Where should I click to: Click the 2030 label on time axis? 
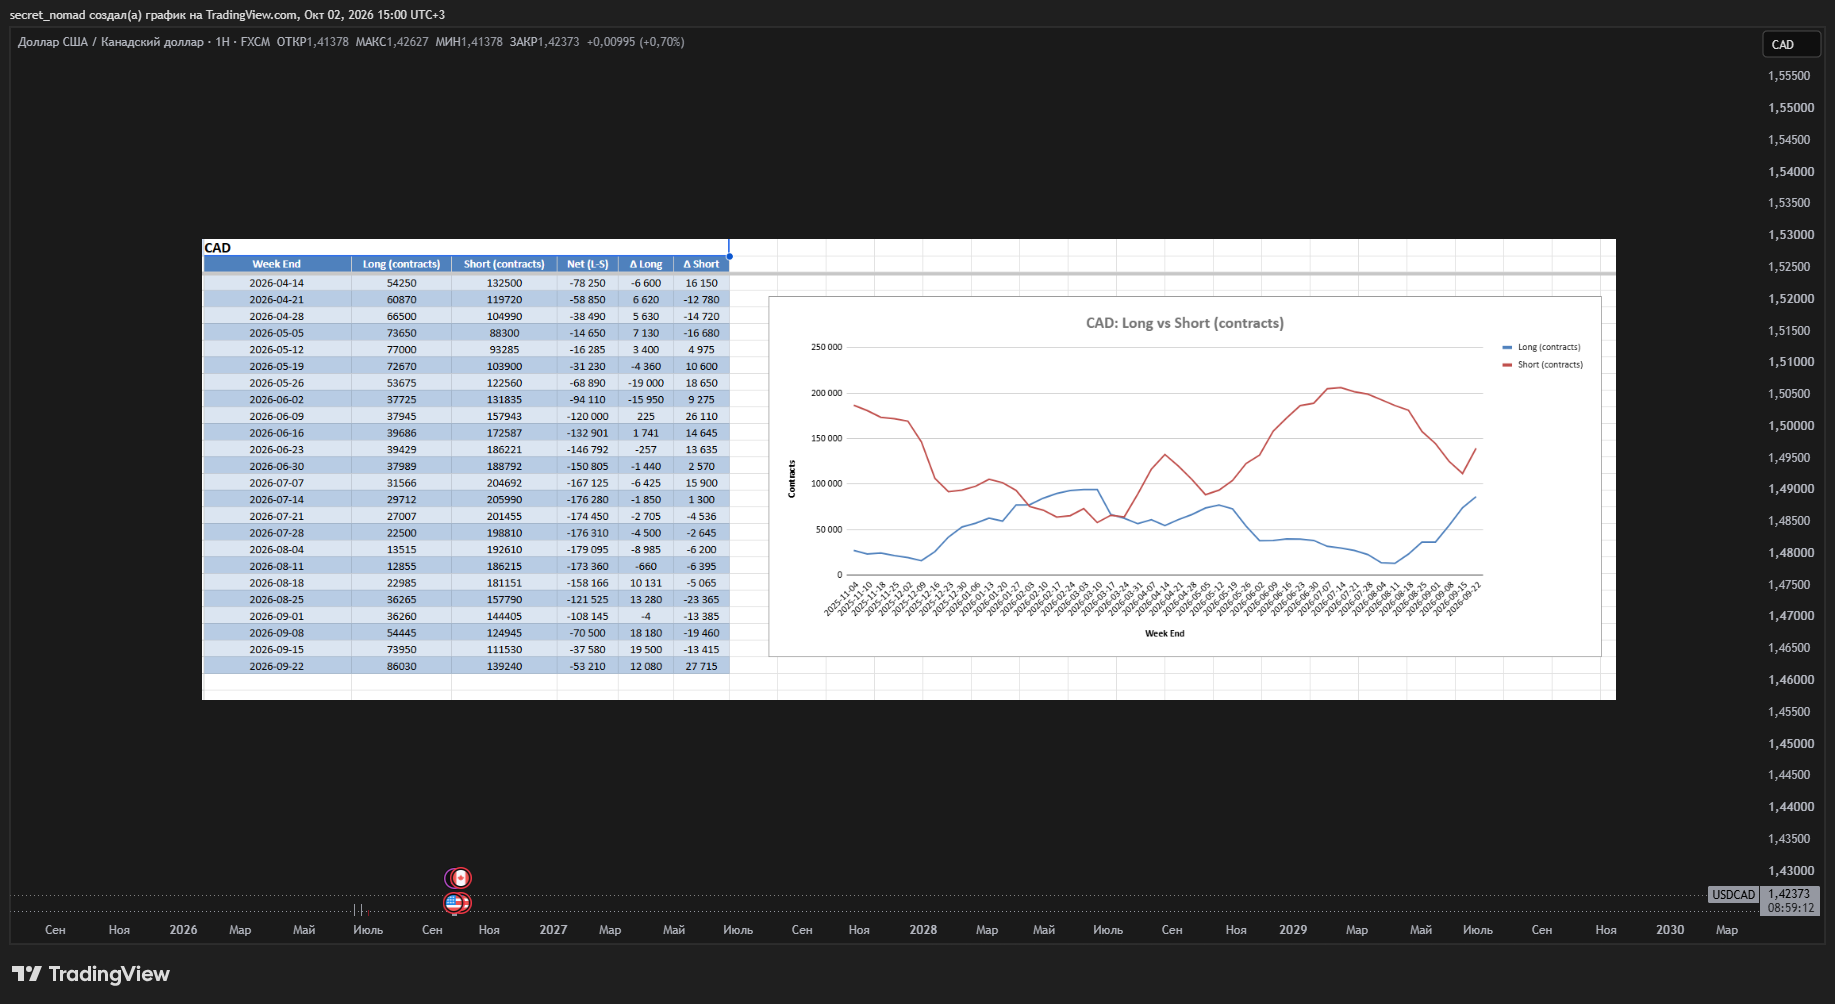click(x=1670, y=930)
